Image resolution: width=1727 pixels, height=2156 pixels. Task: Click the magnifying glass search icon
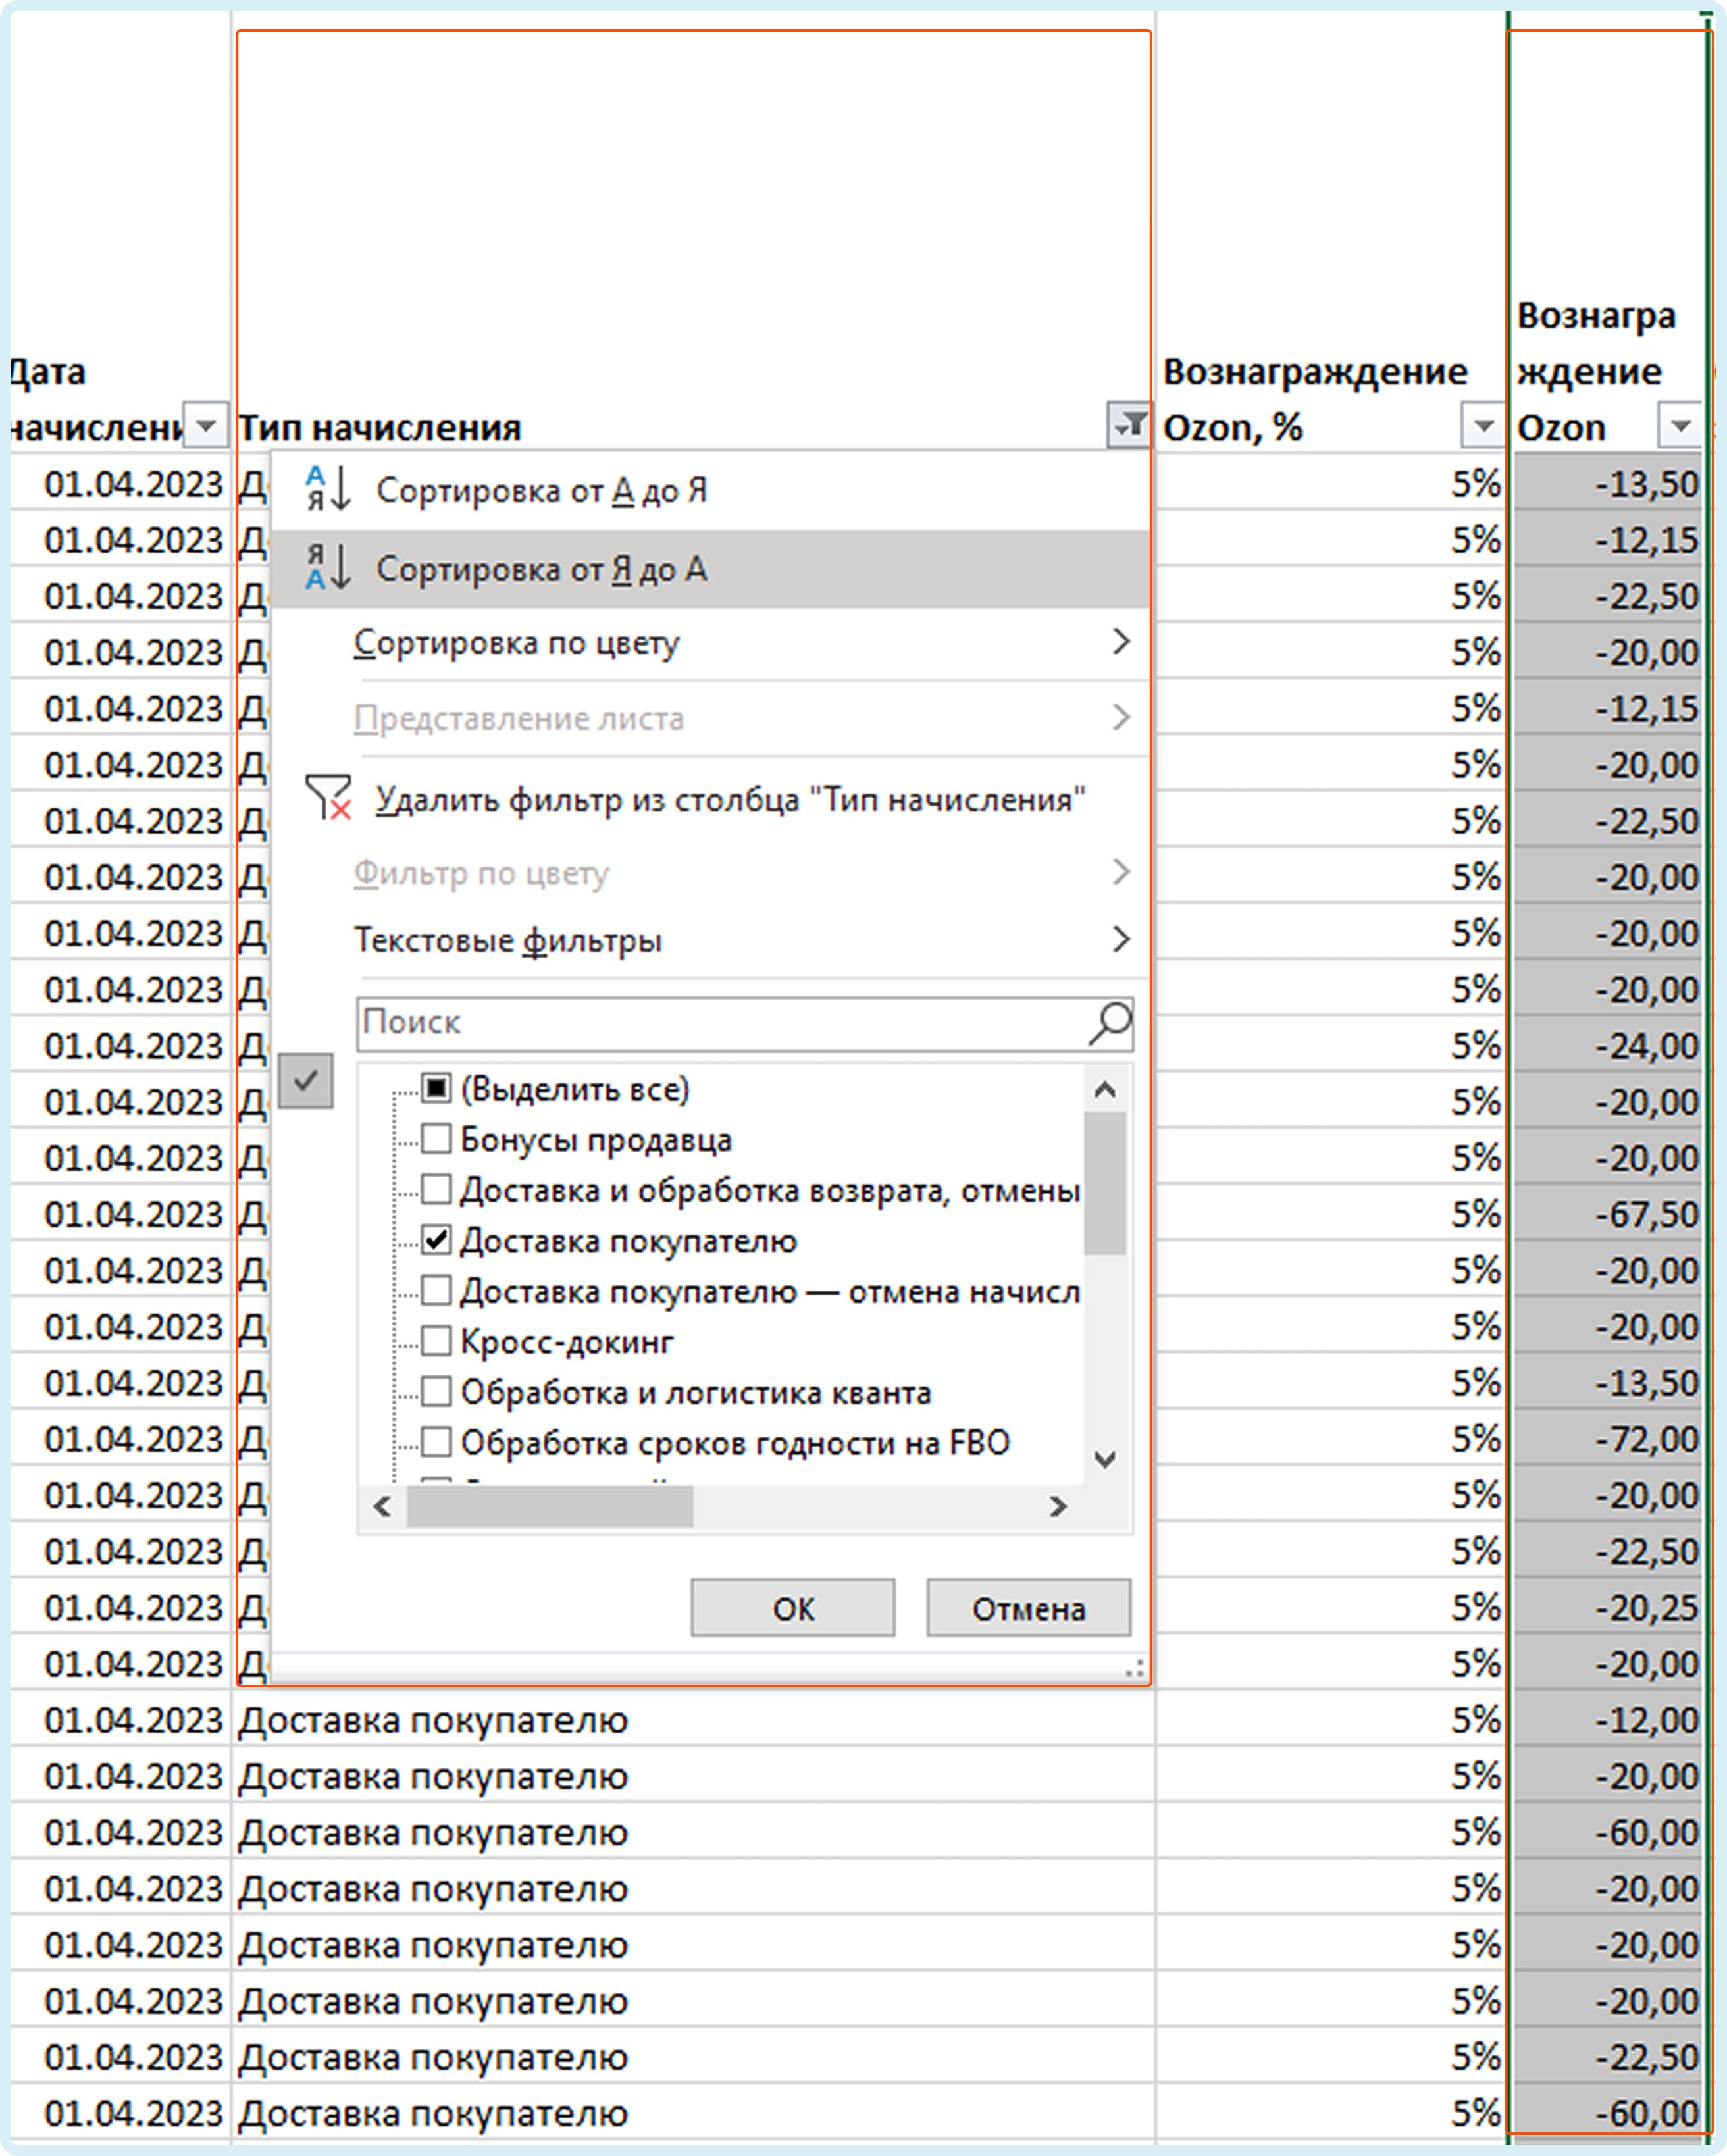pos(1109,1024)
